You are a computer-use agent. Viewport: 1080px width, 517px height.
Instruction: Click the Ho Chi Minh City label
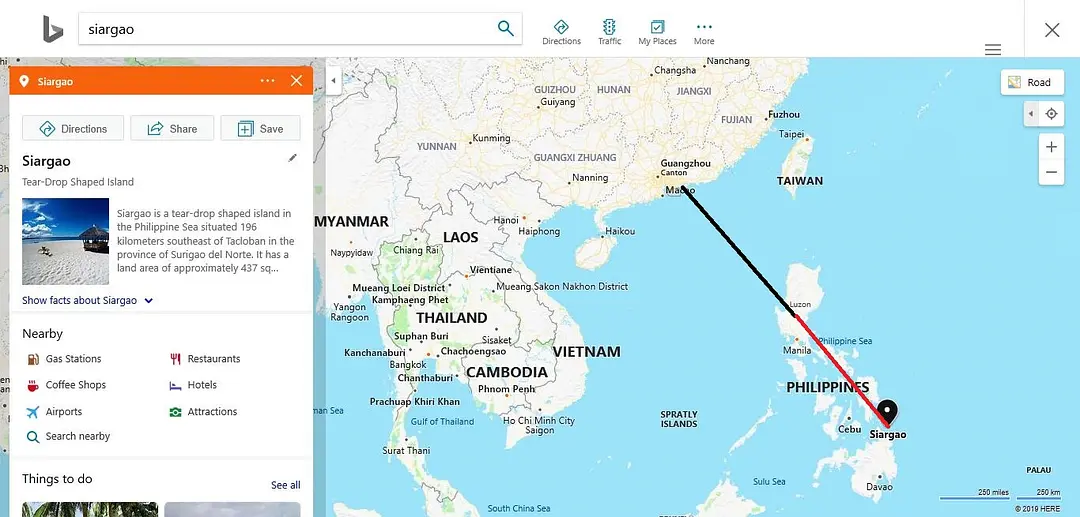tap(539, 421)
